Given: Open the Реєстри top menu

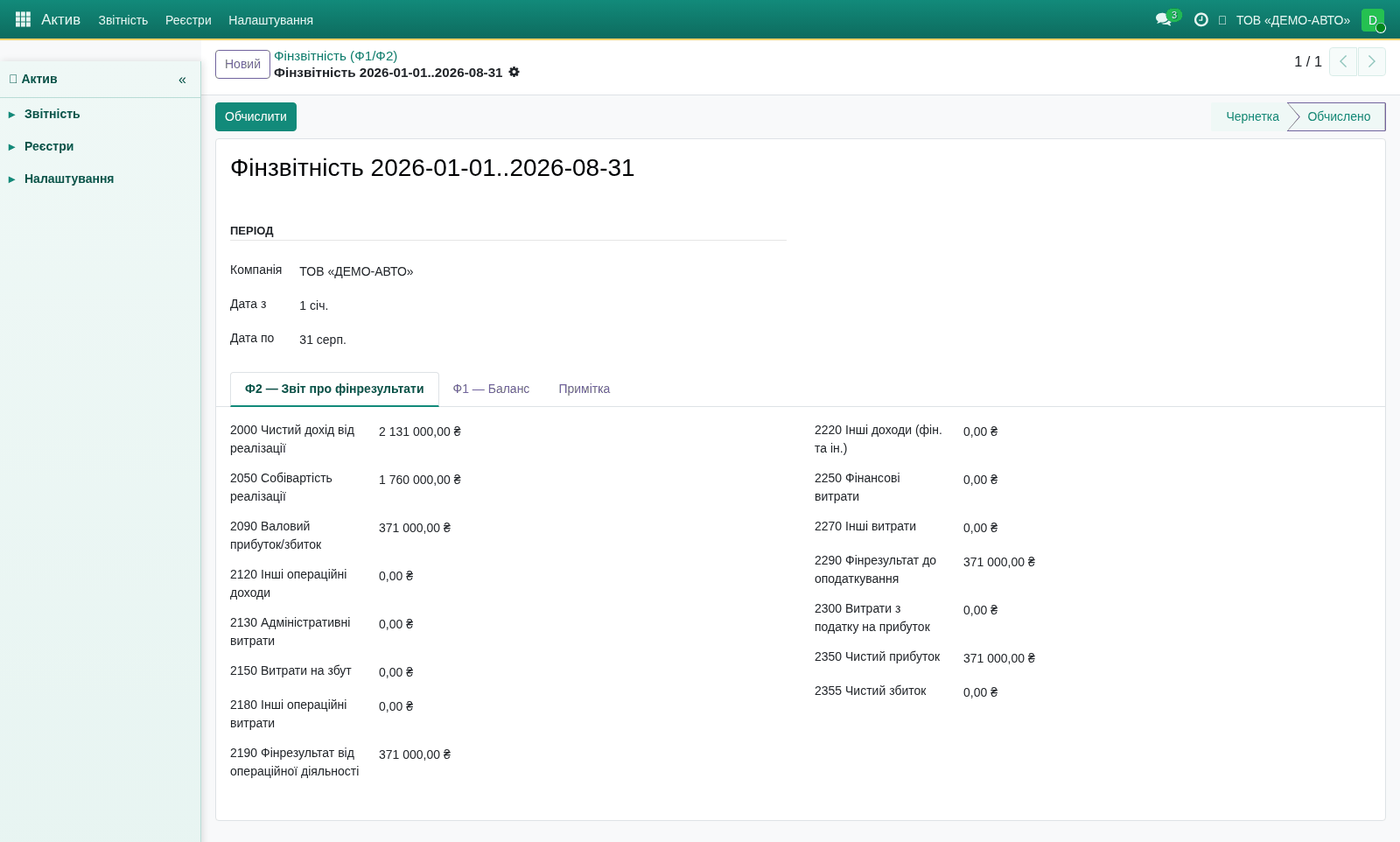Looking at the screenshot, I should (188, 20).
